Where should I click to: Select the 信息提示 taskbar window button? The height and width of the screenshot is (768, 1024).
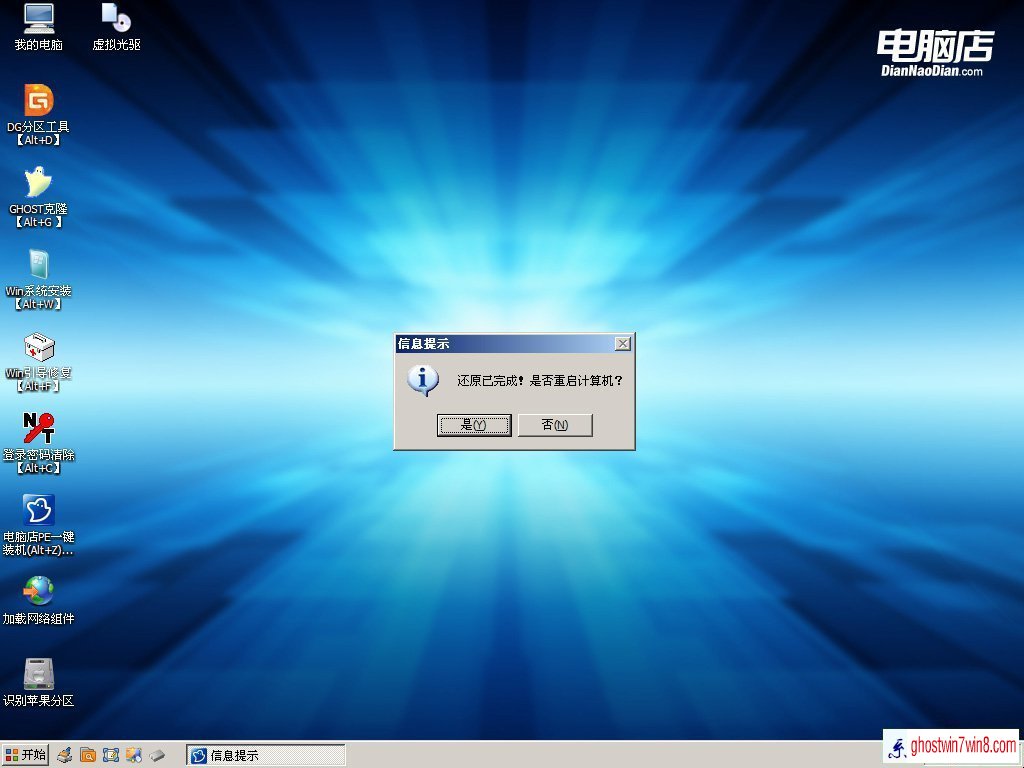point(266,755)
